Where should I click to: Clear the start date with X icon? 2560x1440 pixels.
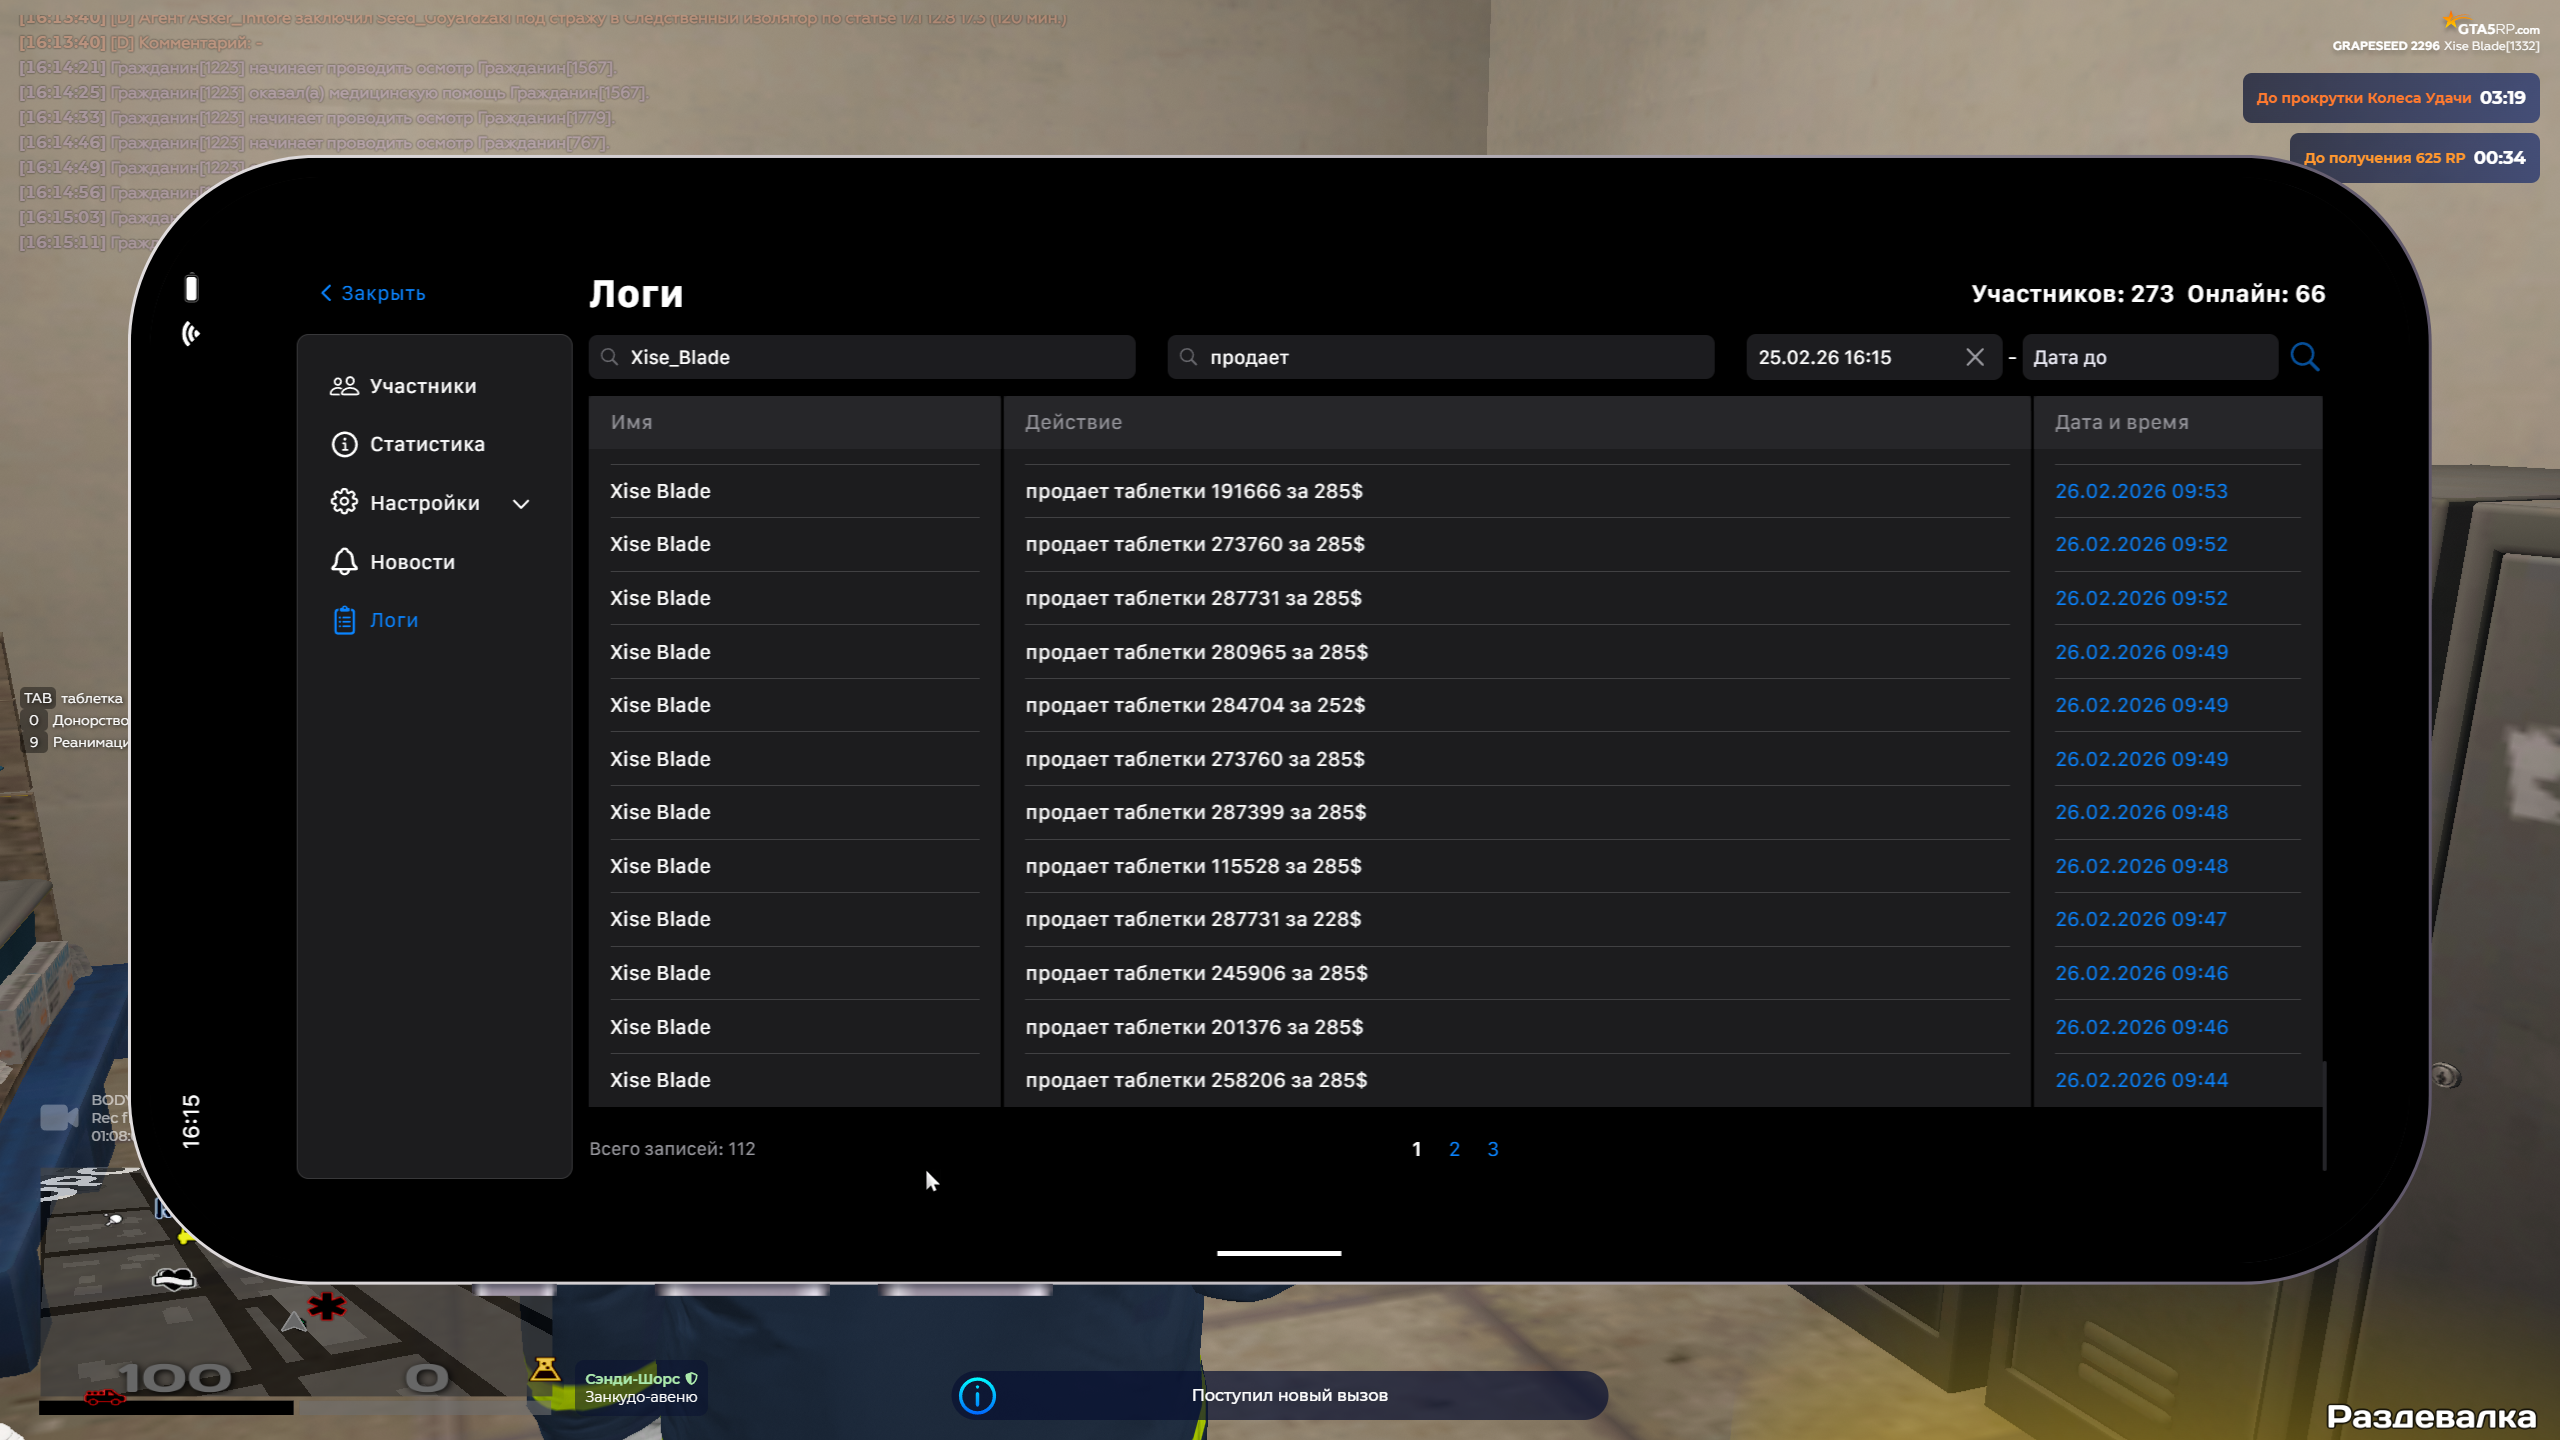tap(1974, 357)
